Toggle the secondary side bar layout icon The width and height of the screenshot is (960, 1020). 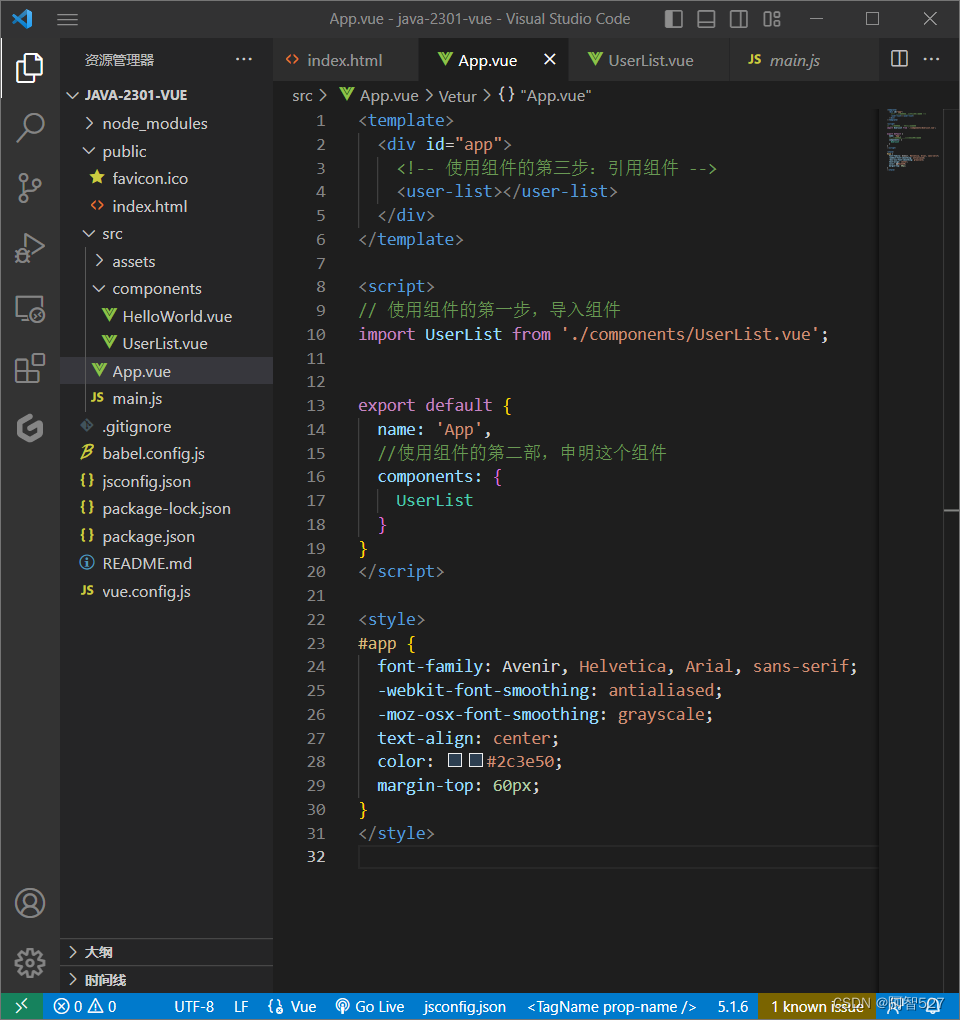739,19
